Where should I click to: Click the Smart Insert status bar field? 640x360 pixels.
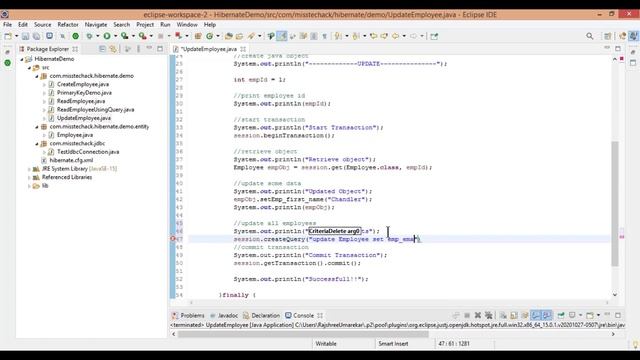pyautogui.click(x=393, y=344)
